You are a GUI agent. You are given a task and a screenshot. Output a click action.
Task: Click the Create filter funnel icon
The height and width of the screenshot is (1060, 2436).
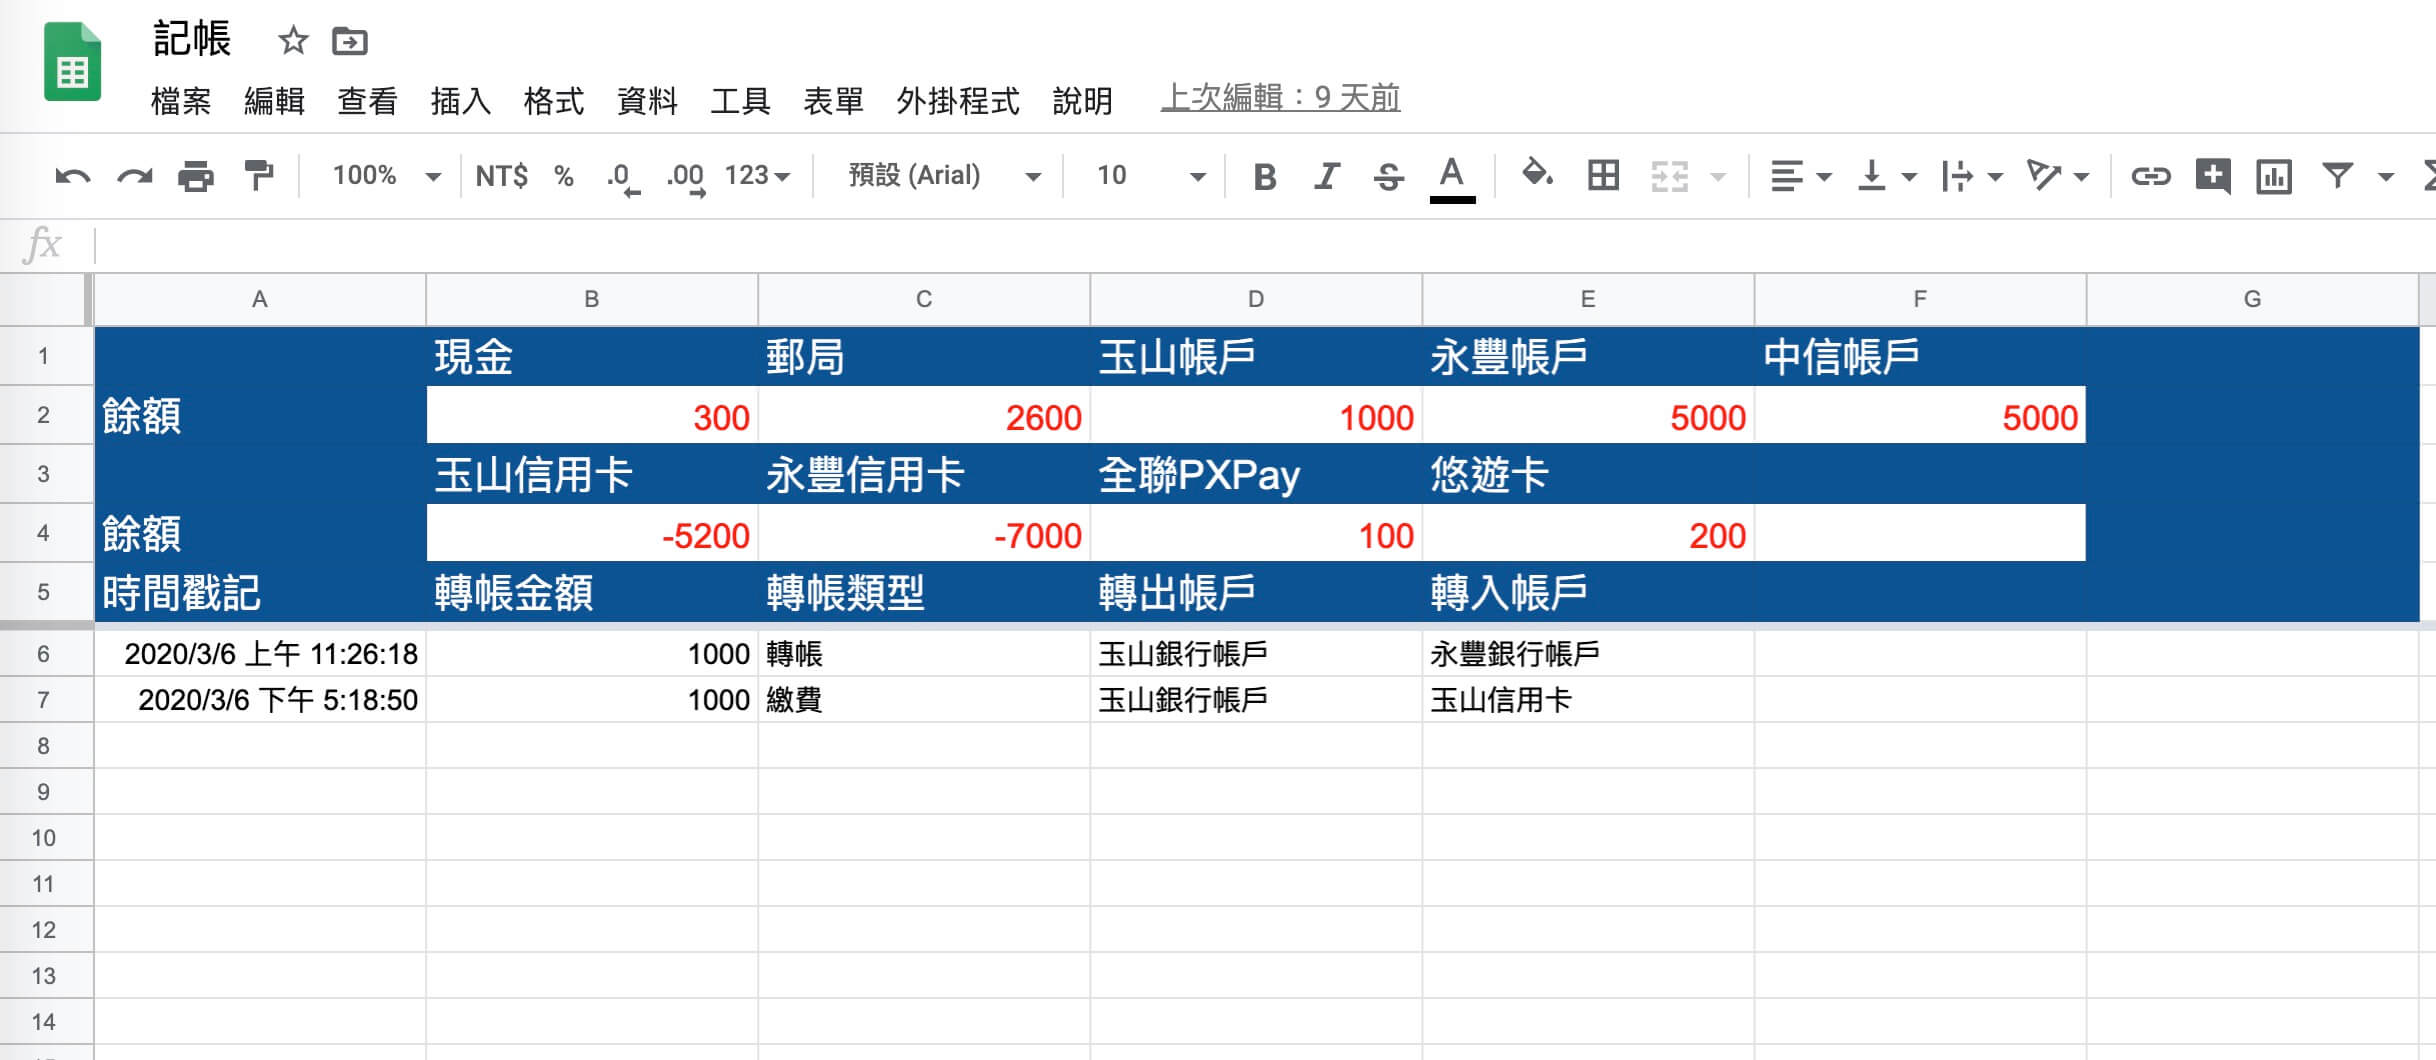(2338, 176)
